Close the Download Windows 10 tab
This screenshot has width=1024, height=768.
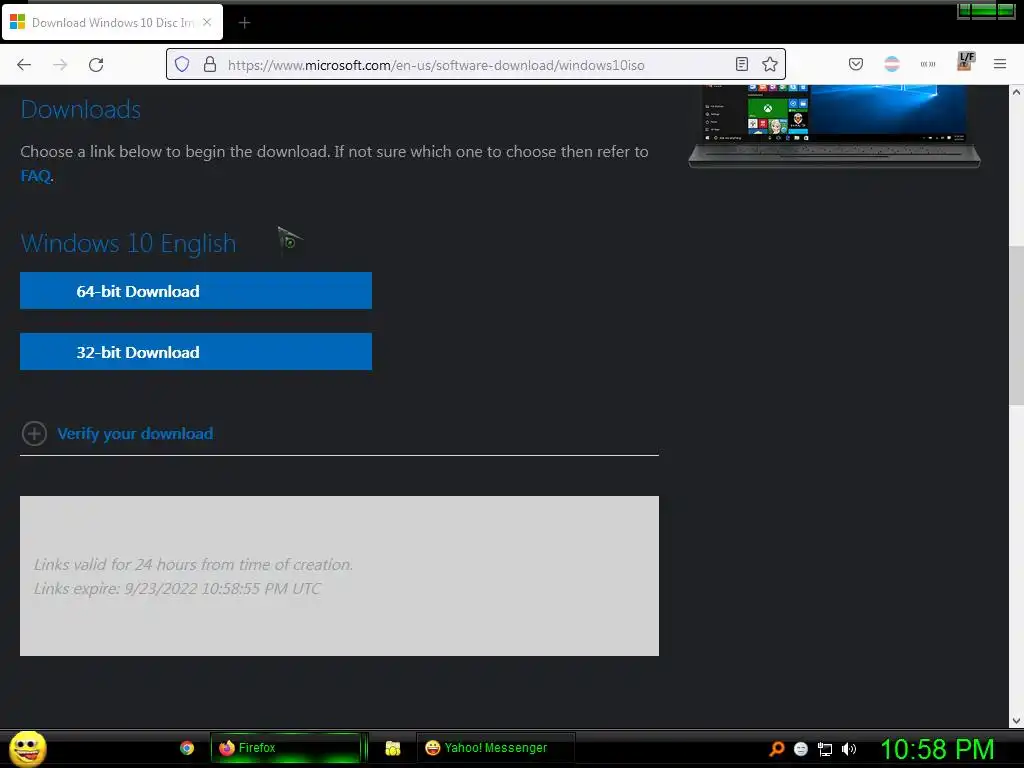(207, 22)
